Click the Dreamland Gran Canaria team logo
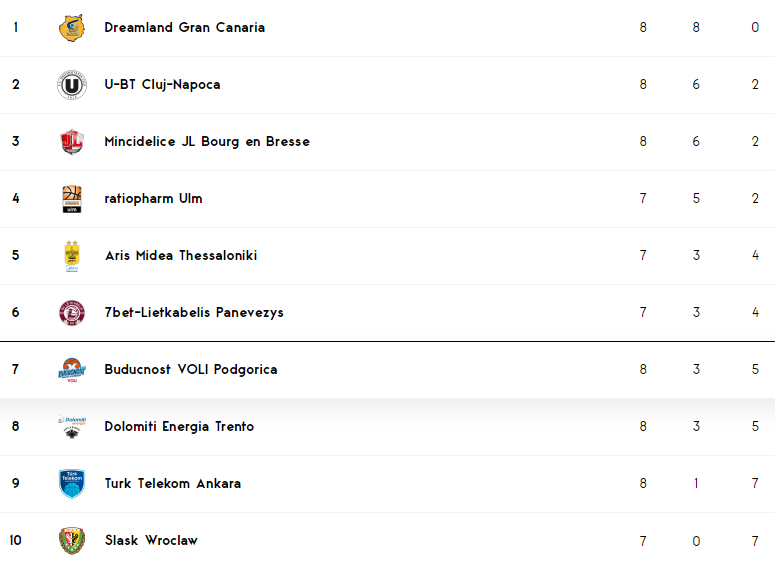775x562 pixels. click(72, 28)
